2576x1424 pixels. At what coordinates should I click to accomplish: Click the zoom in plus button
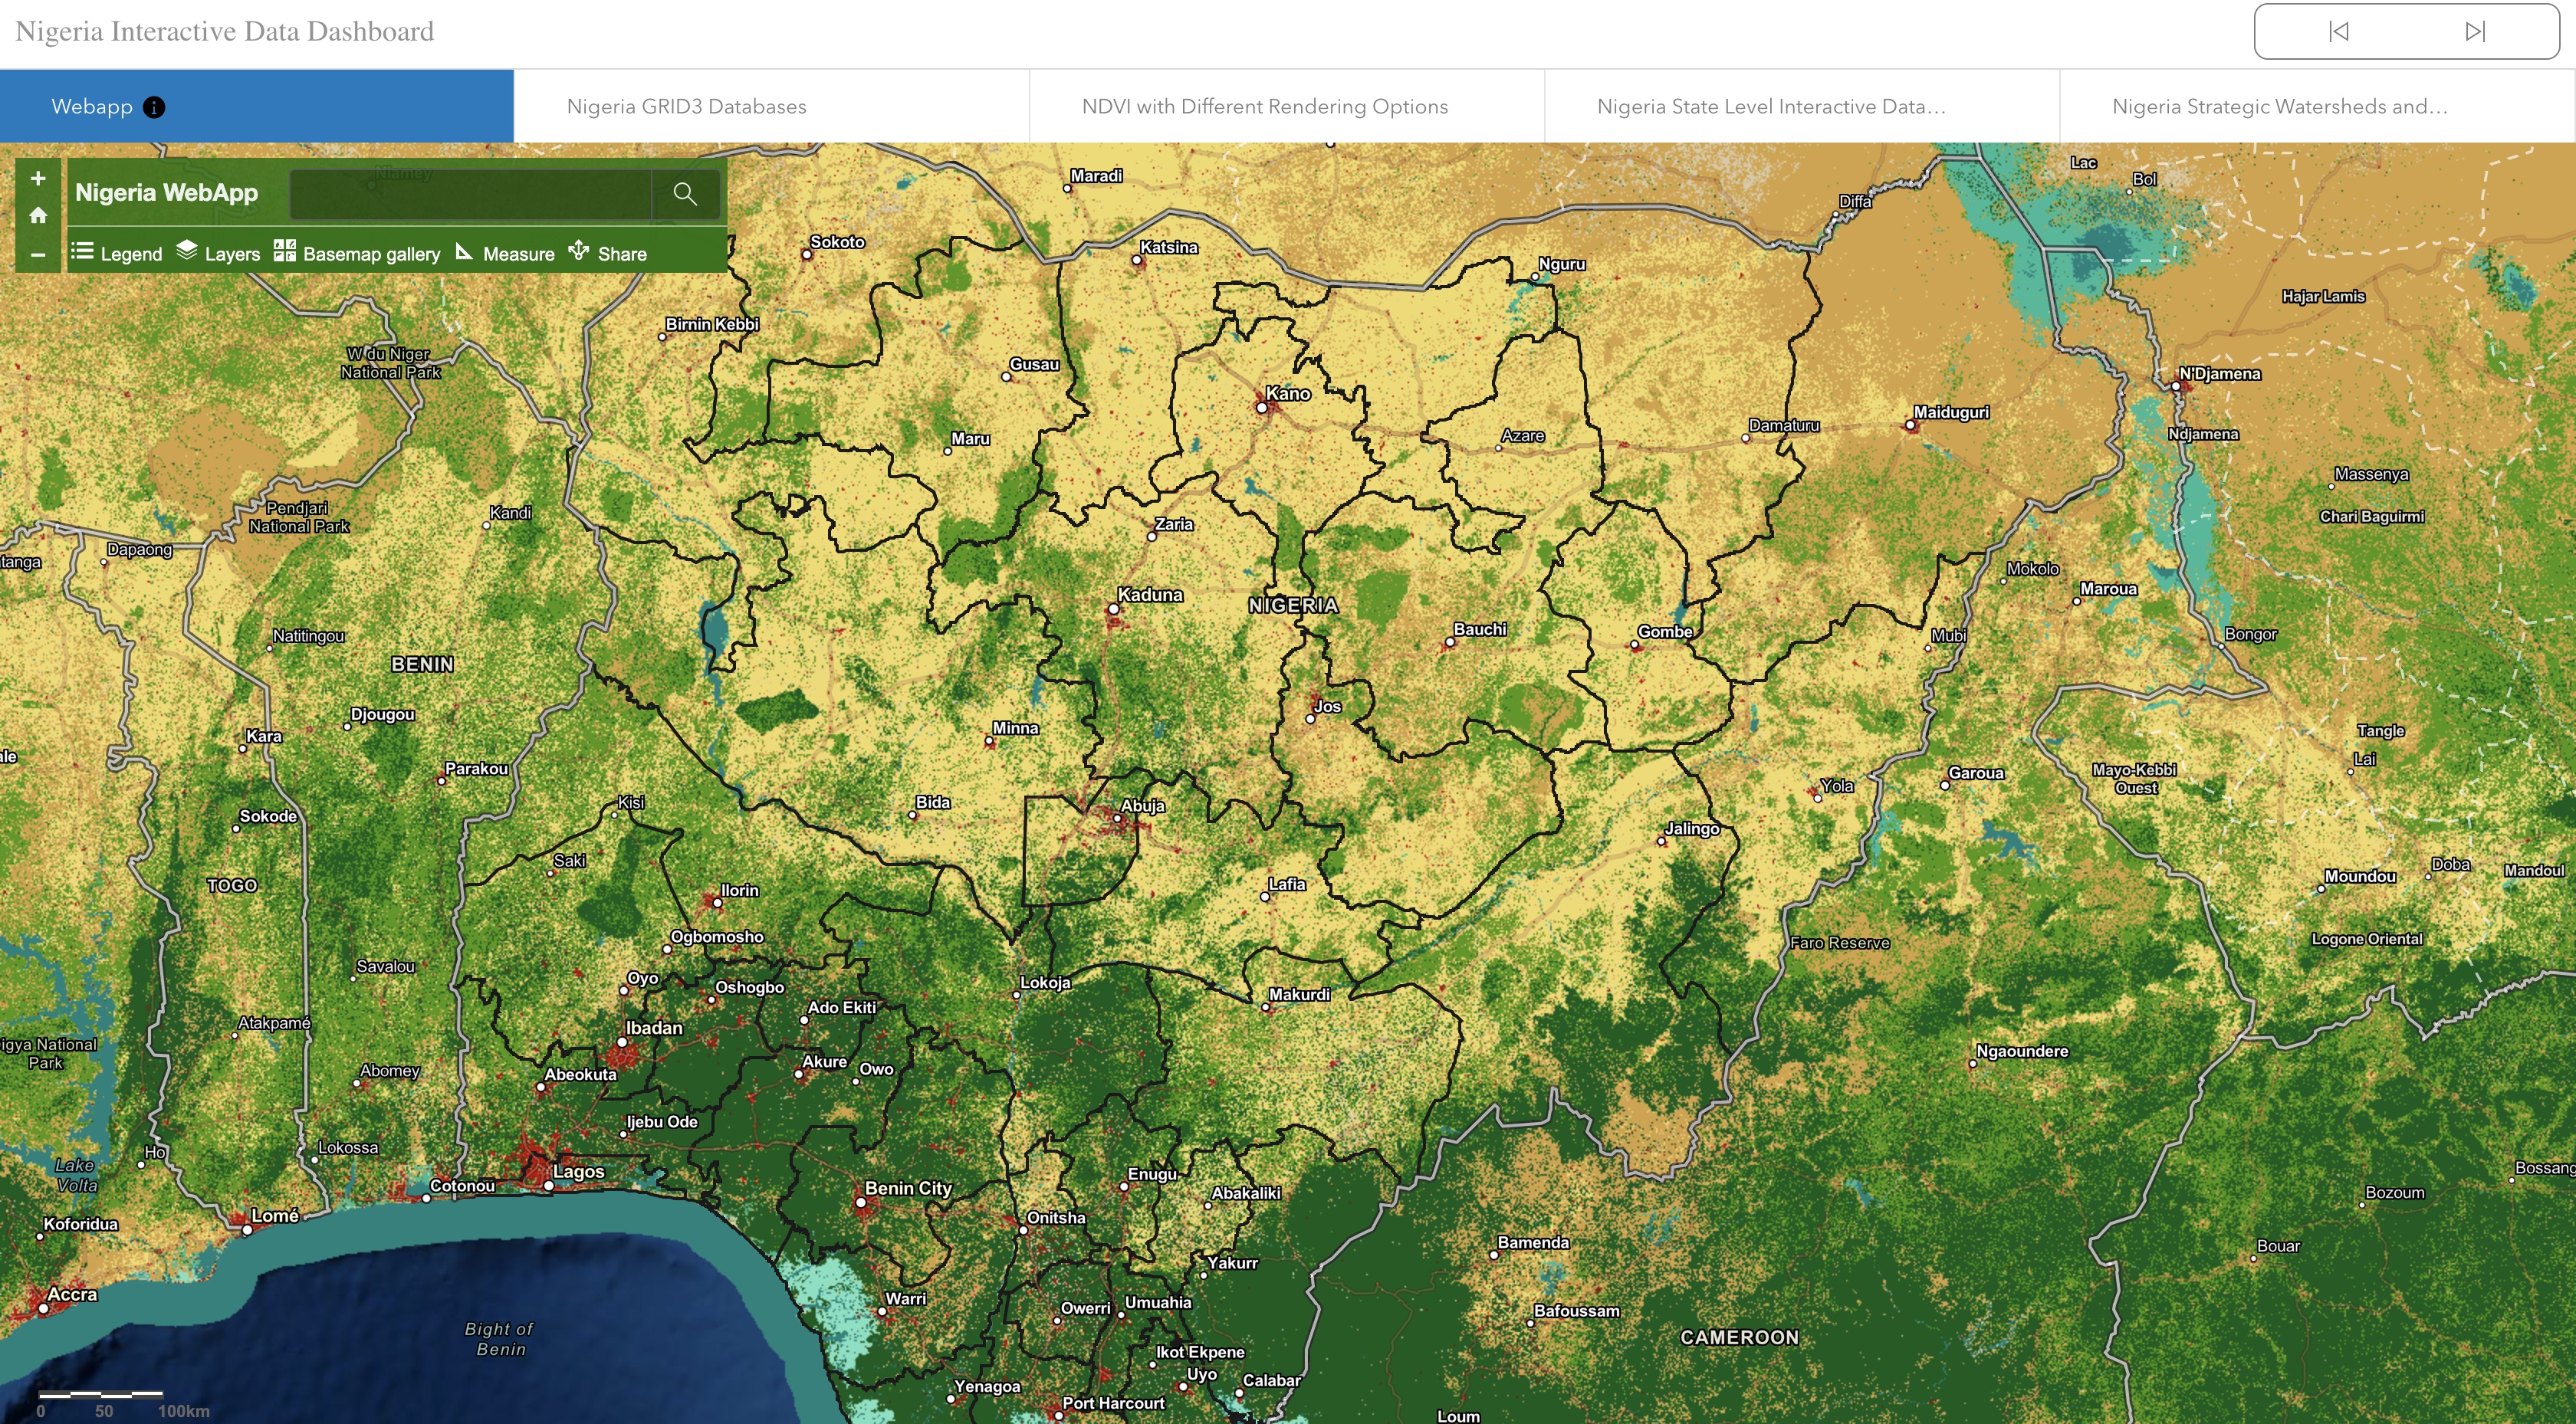coord(38,179)
